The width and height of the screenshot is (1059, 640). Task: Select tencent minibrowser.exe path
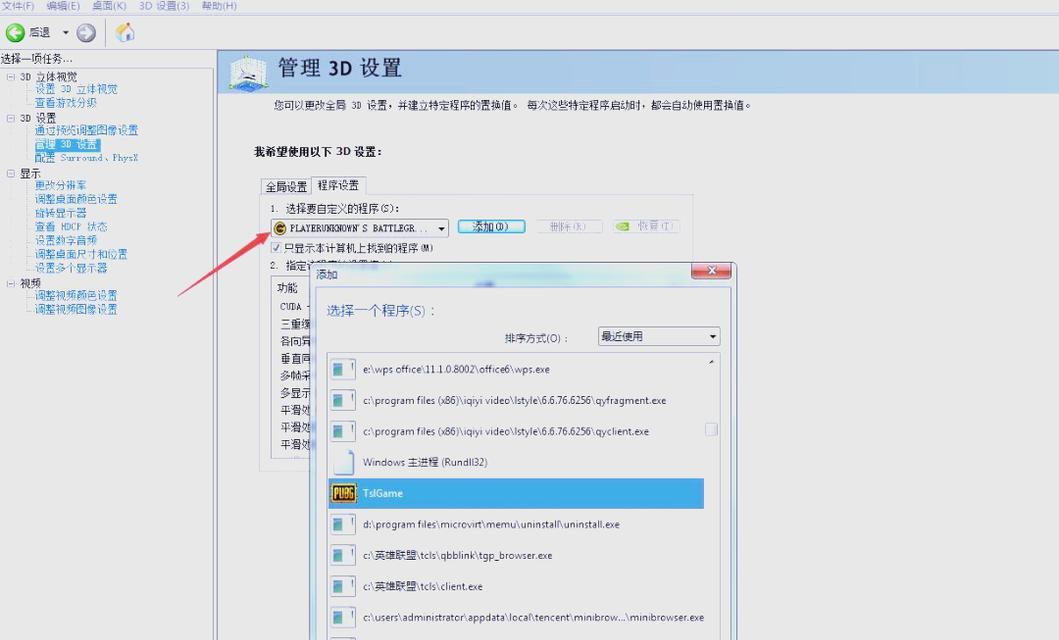click(x=534, y=618)
